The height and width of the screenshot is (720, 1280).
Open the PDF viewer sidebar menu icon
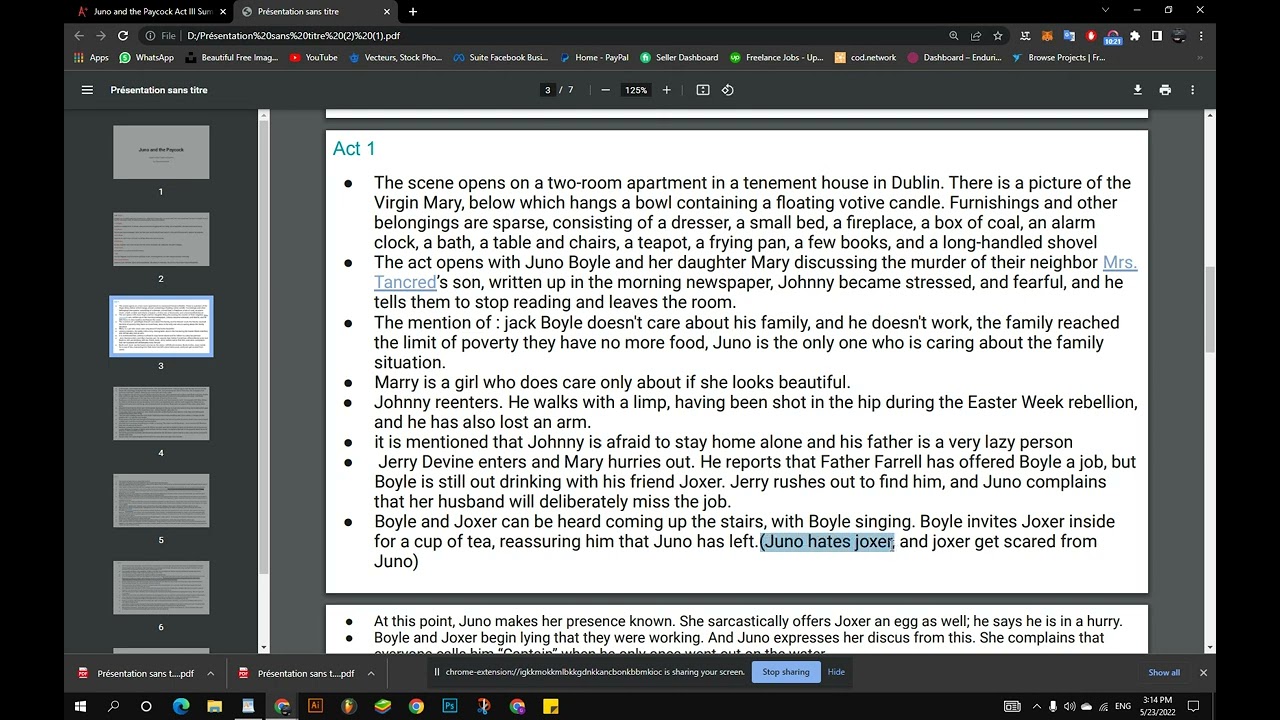click(87, 90)
